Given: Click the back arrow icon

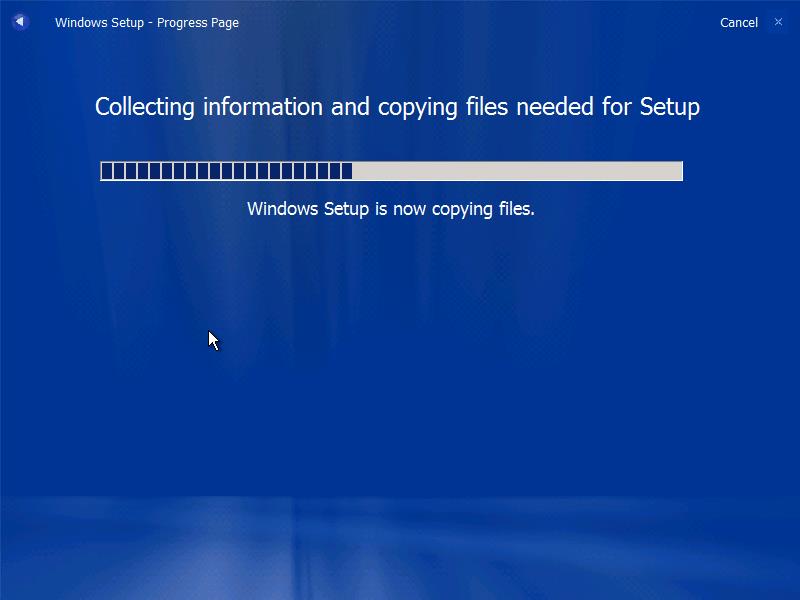Looking at the screenshot, I should click(20, 22).
